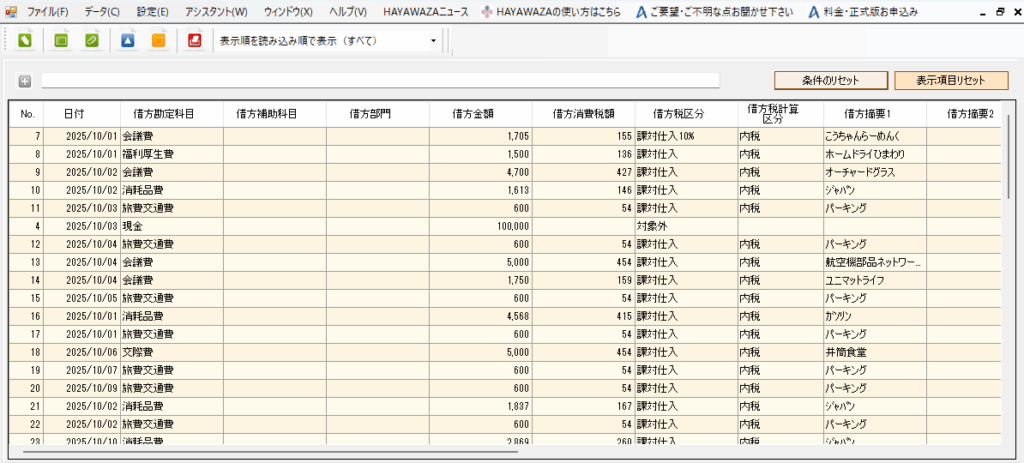Open the ファイル(F) menu
This screenshot has width=1024, height=463.
[x=48, y=12]
